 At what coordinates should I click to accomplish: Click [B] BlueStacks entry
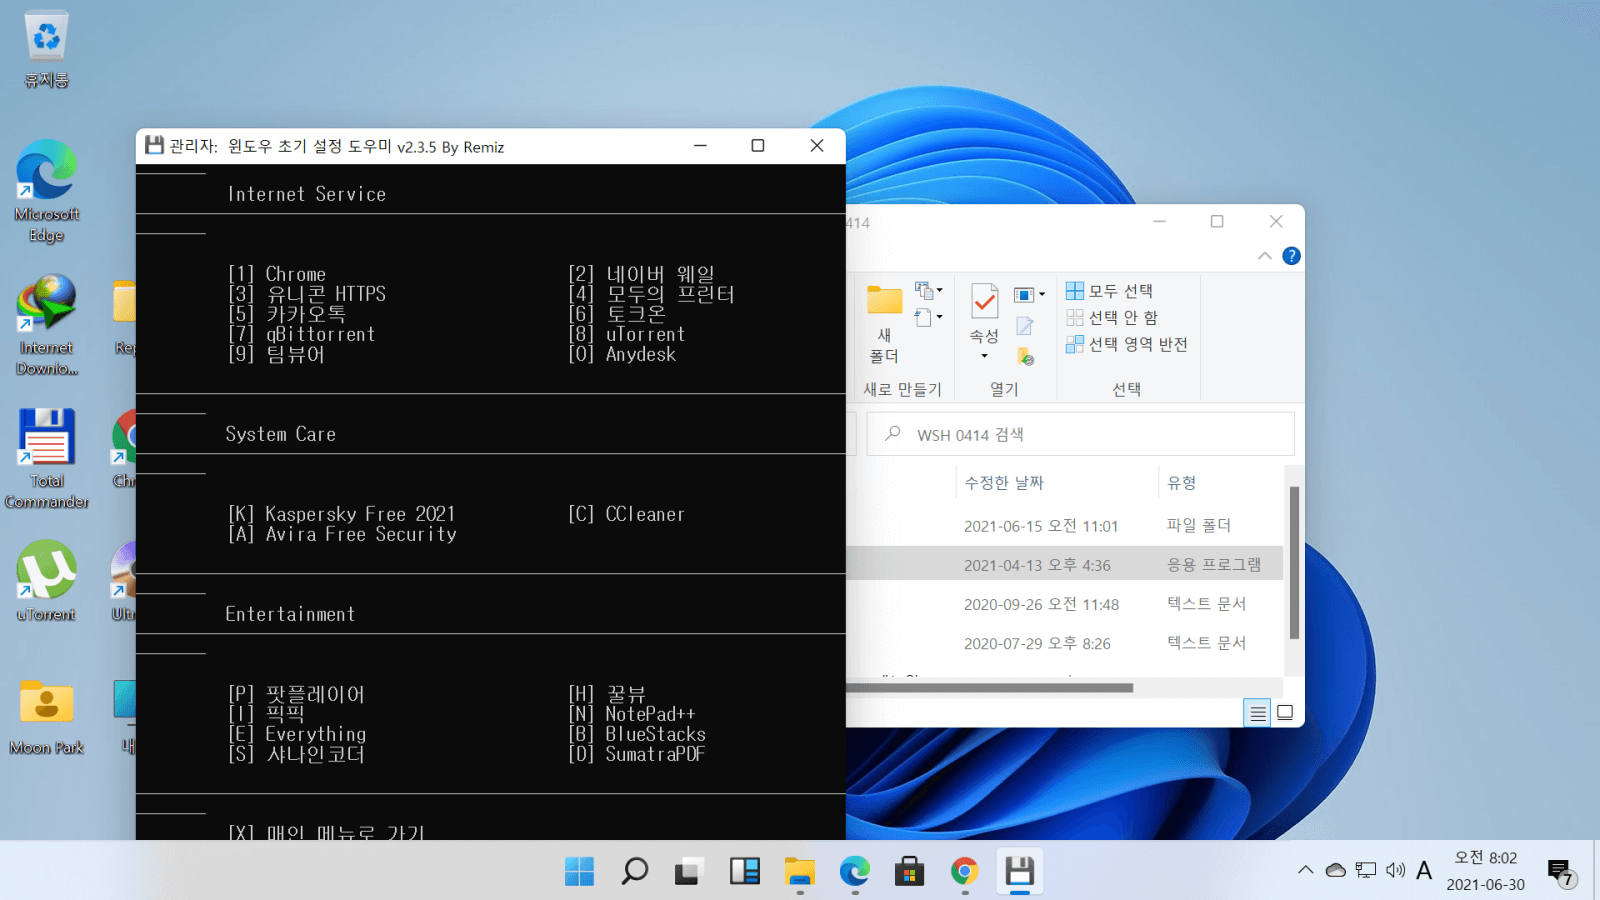pos(637,734)
